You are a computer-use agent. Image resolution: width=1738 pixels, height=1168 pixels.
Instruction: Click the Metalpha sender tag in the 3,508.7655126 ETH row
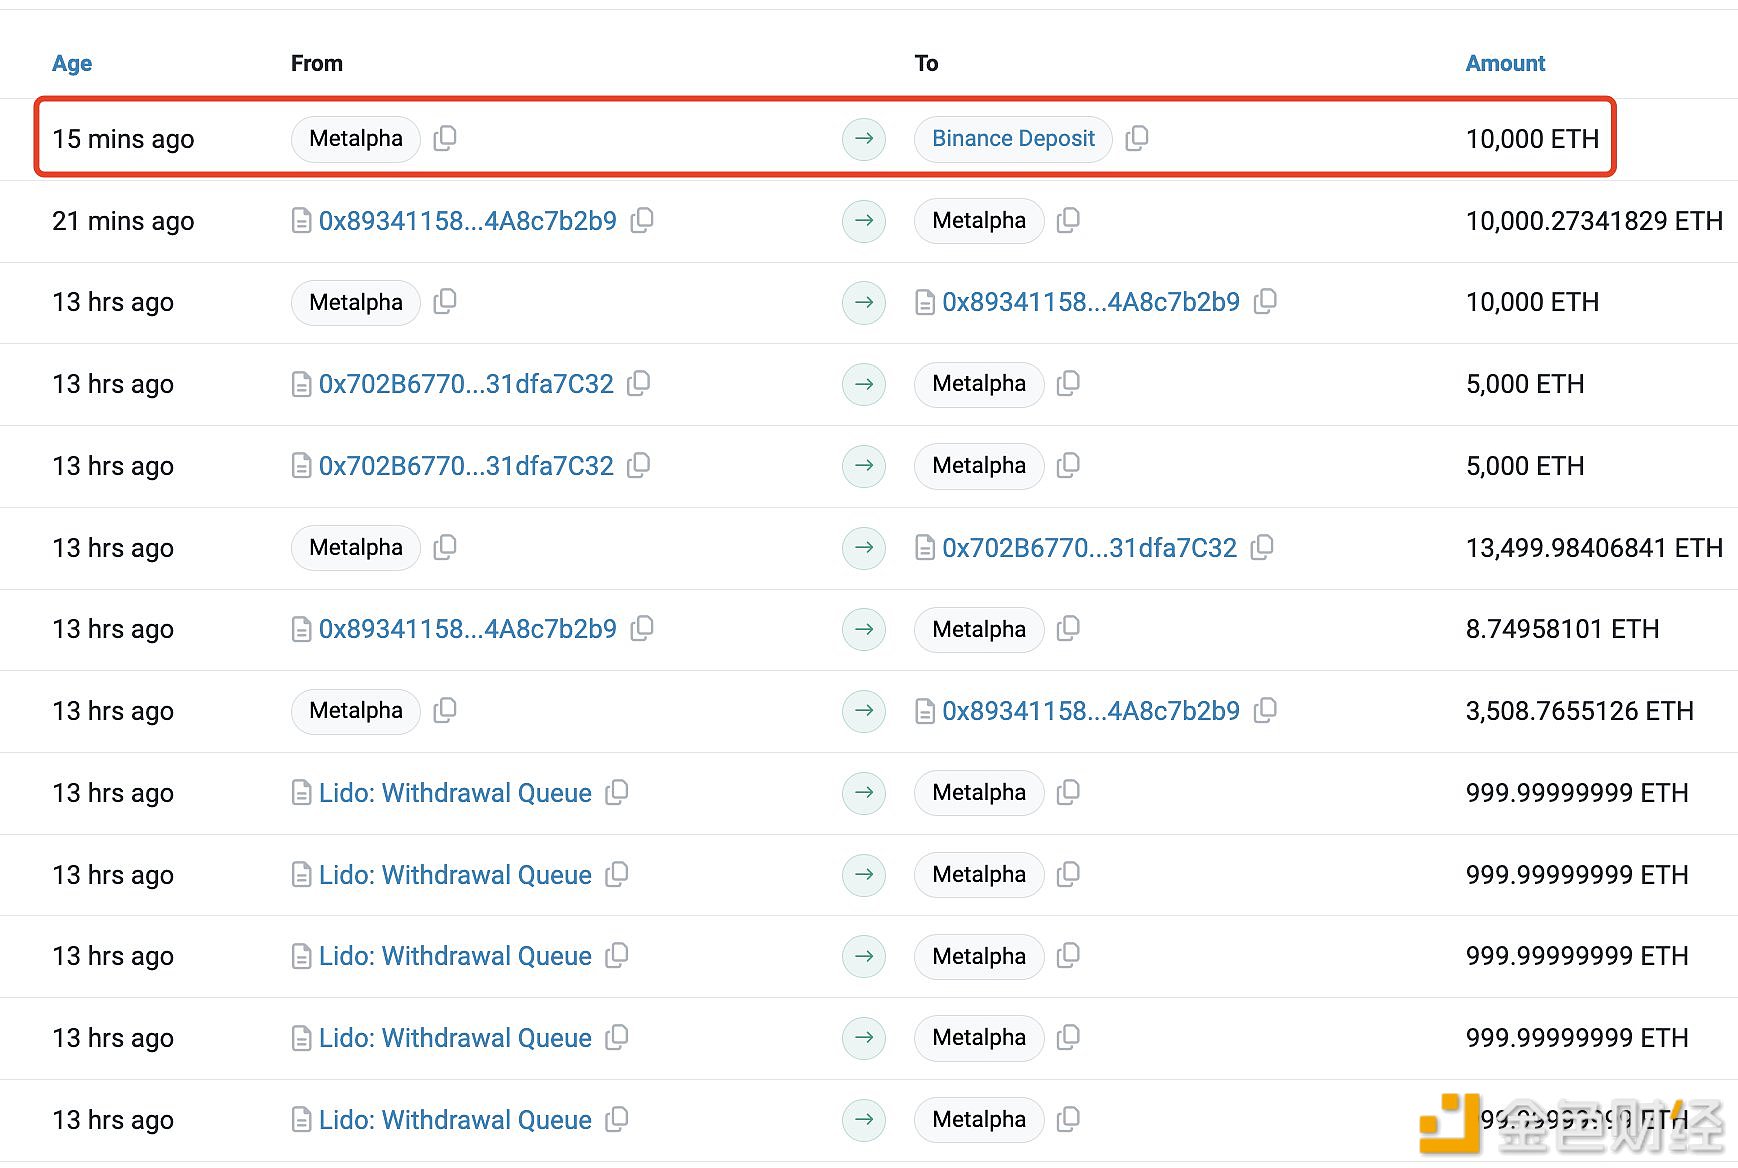click(x=356, y=711)
